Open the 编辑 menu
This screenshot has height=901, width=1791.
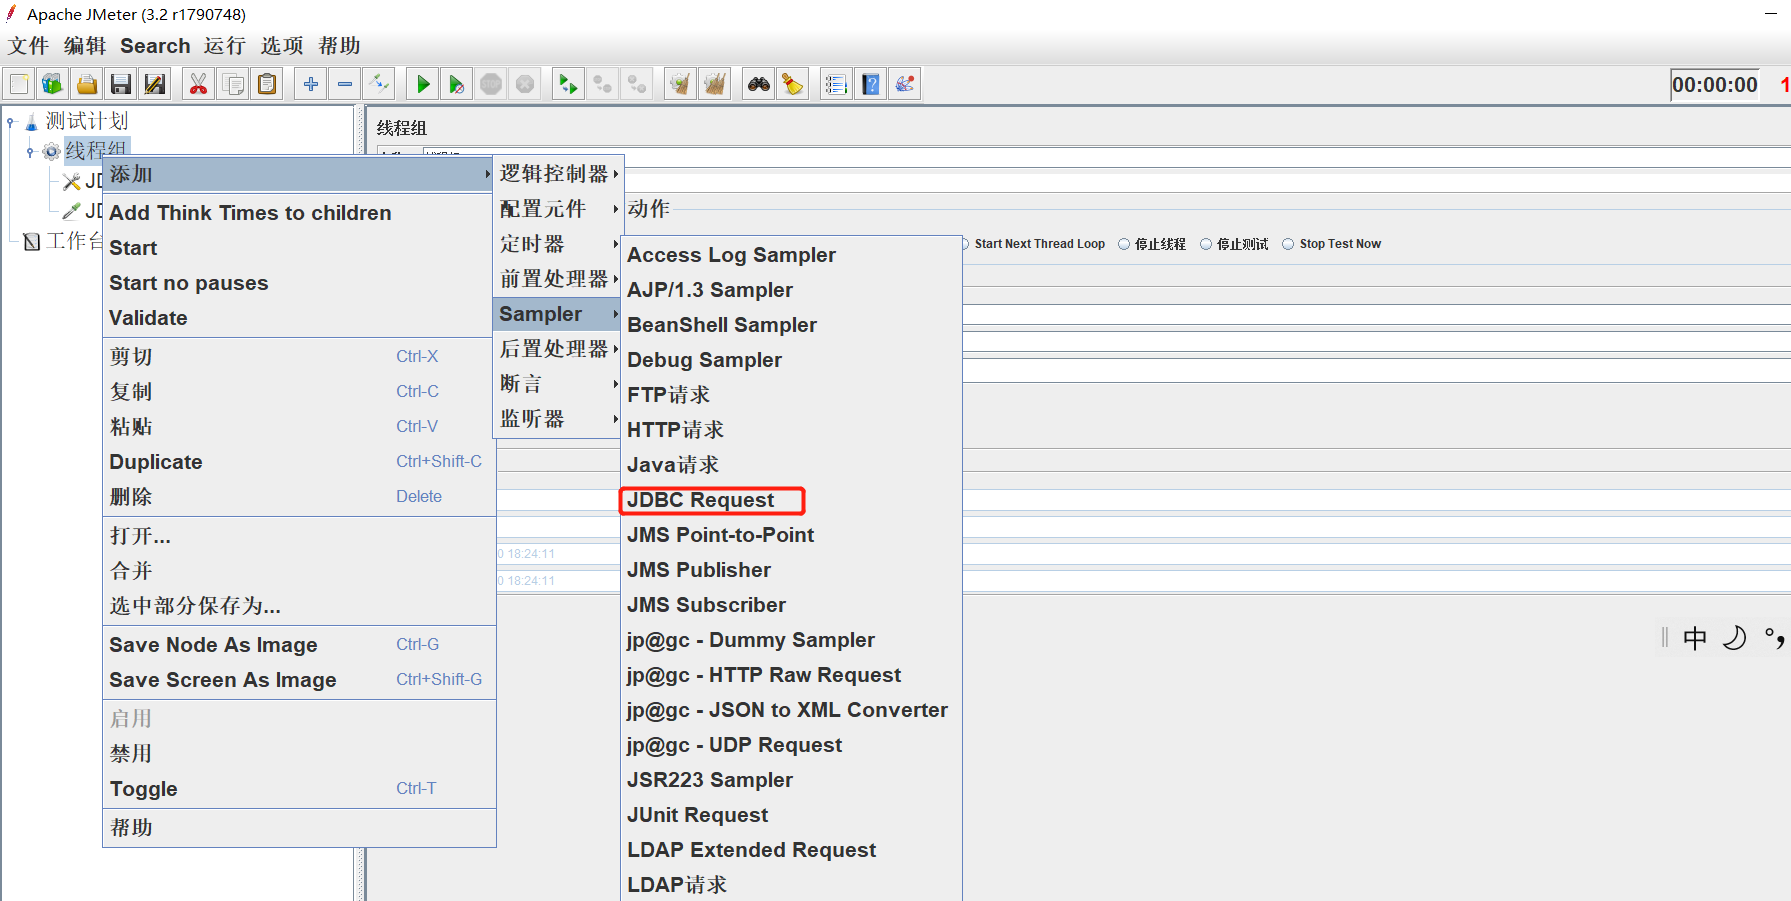tap(85, 46)
